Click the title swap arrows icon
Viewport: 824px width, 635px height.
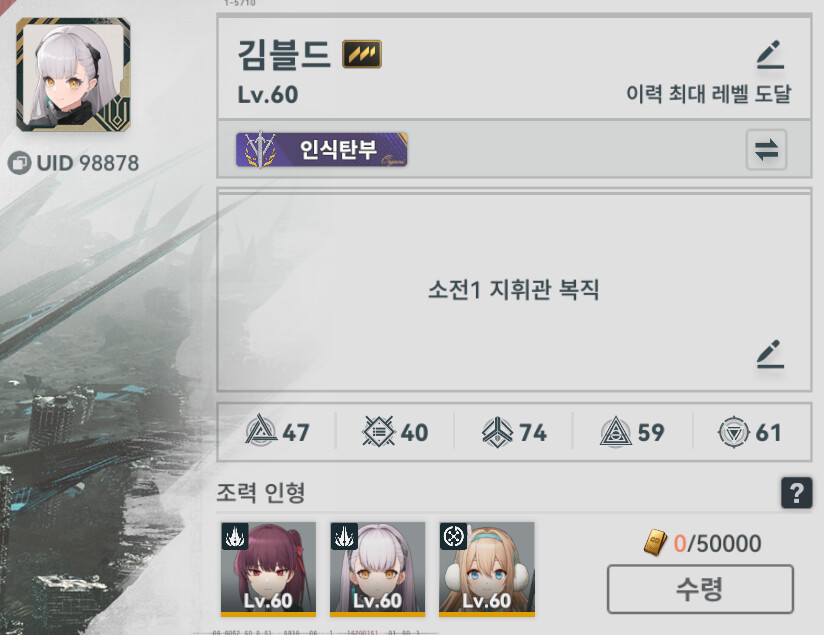766,150
